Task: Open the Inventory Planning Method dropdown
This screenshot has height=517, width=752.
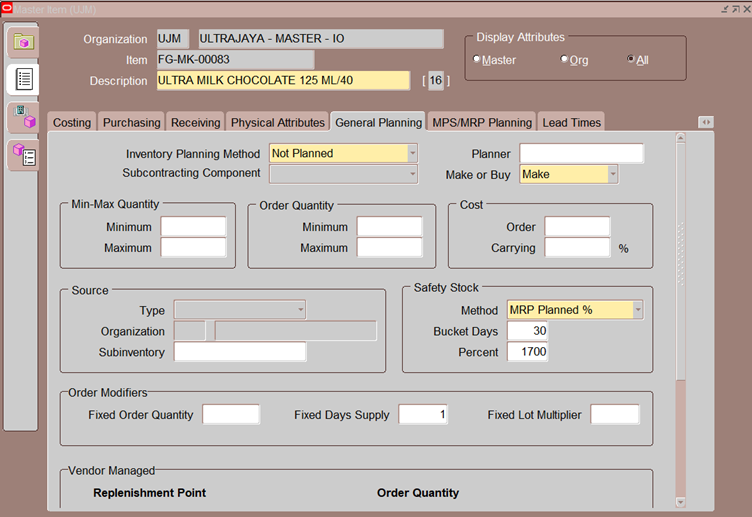Action: tap(412, 153)
